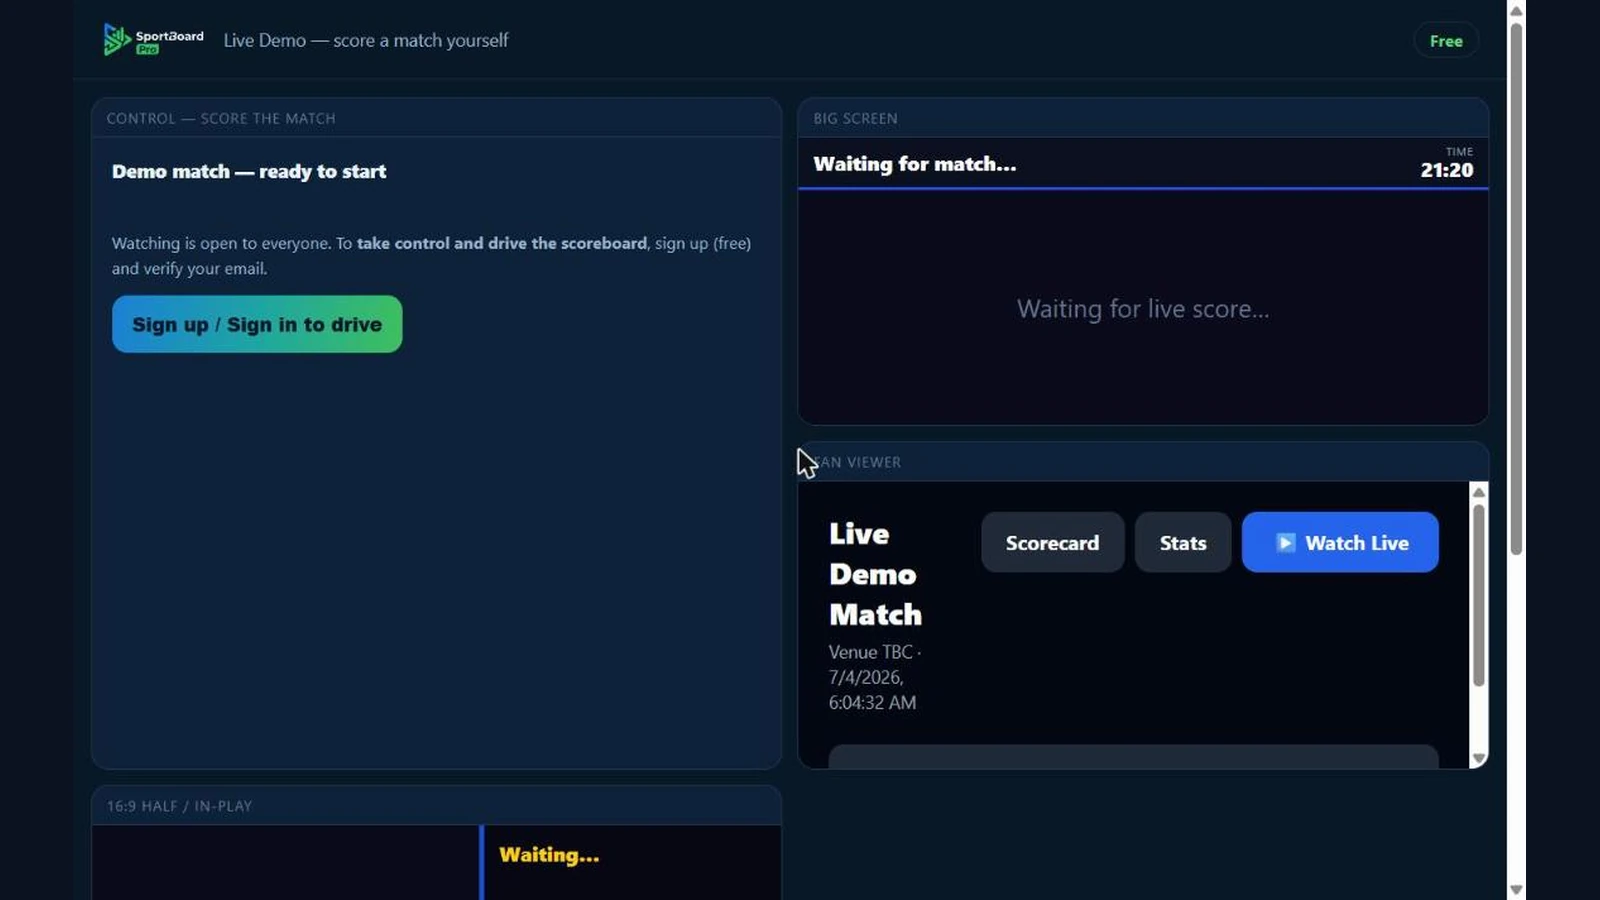
Task: Click 'Demo match — ready to start' text
Action: coord(249,171)
